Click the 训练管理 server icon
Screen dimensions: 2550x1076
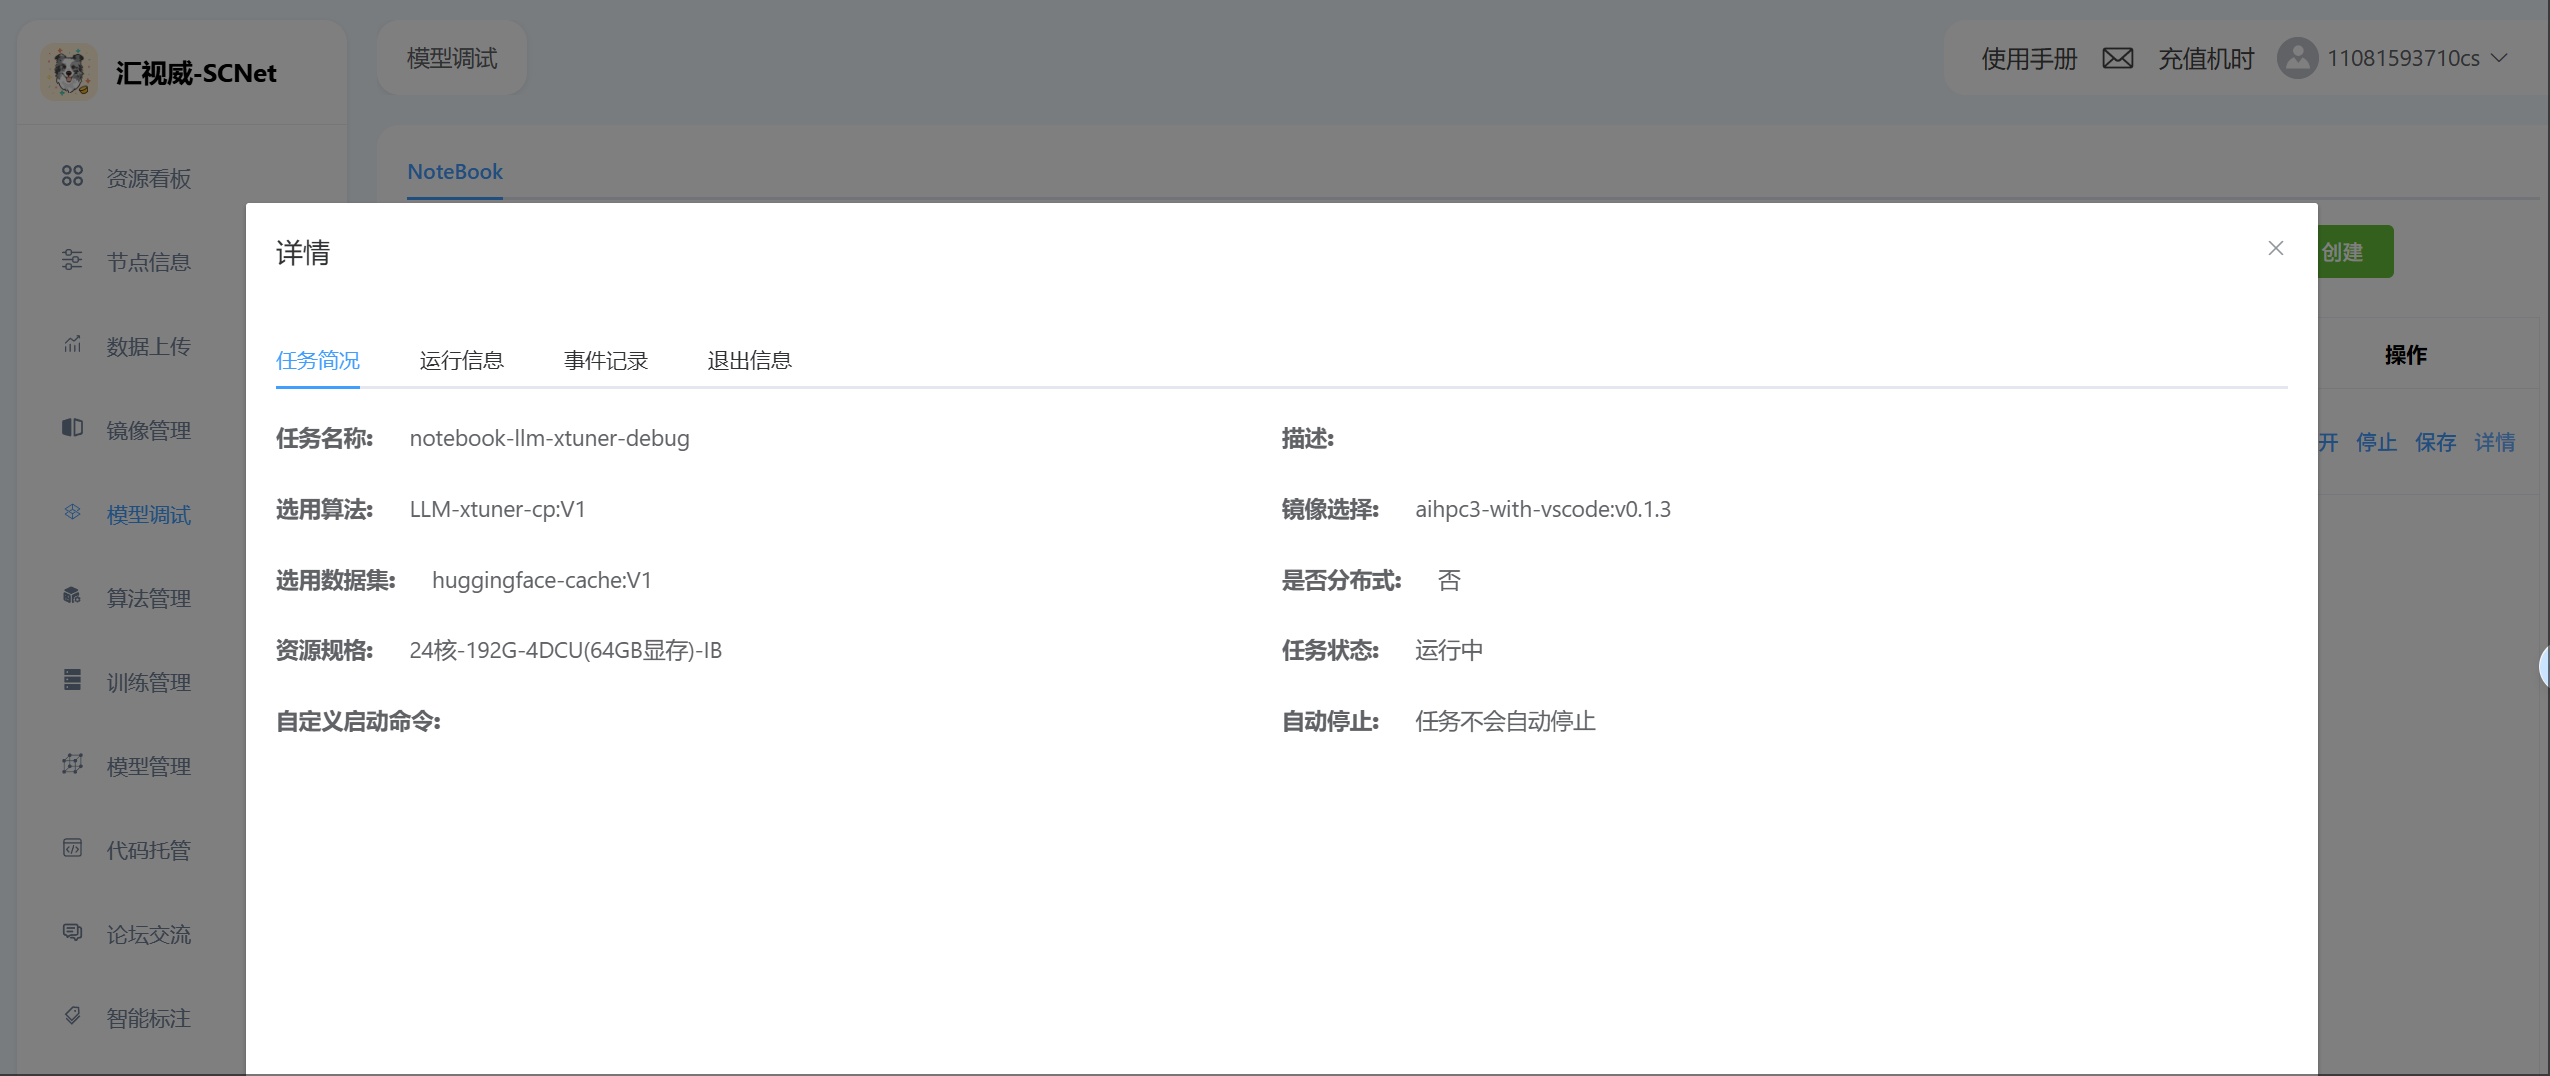[72, 680]
